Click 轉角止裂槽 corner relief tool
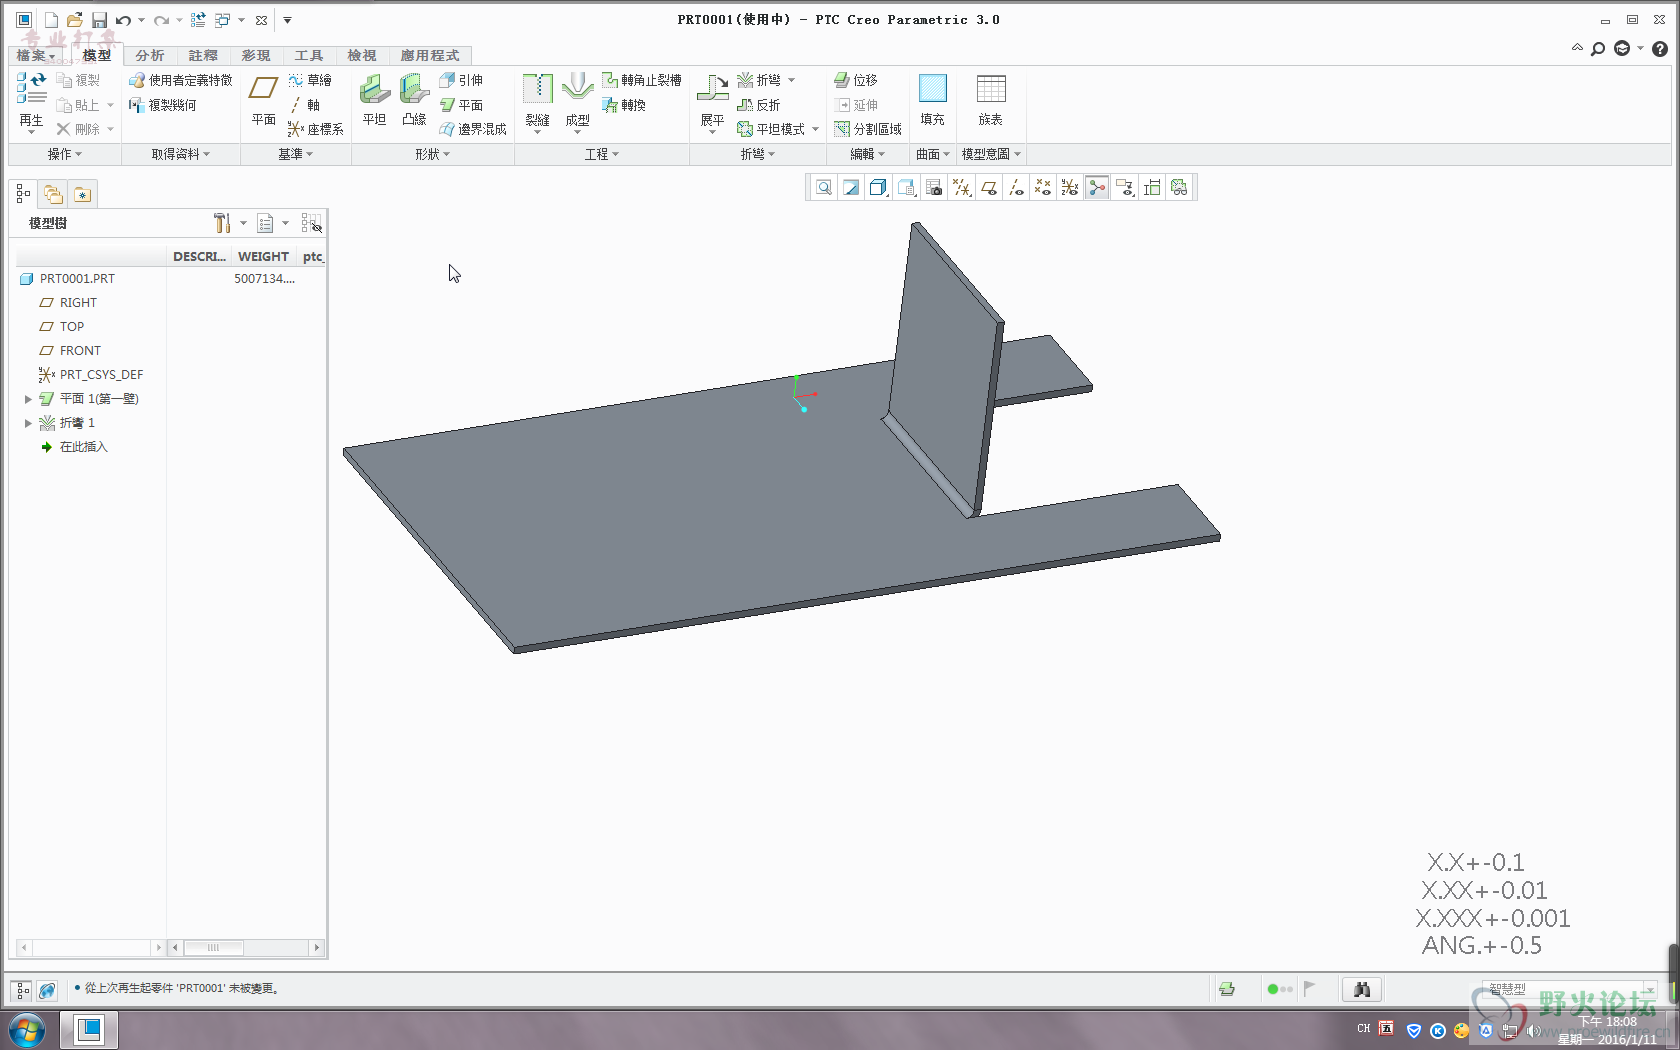 coord(641,80)
